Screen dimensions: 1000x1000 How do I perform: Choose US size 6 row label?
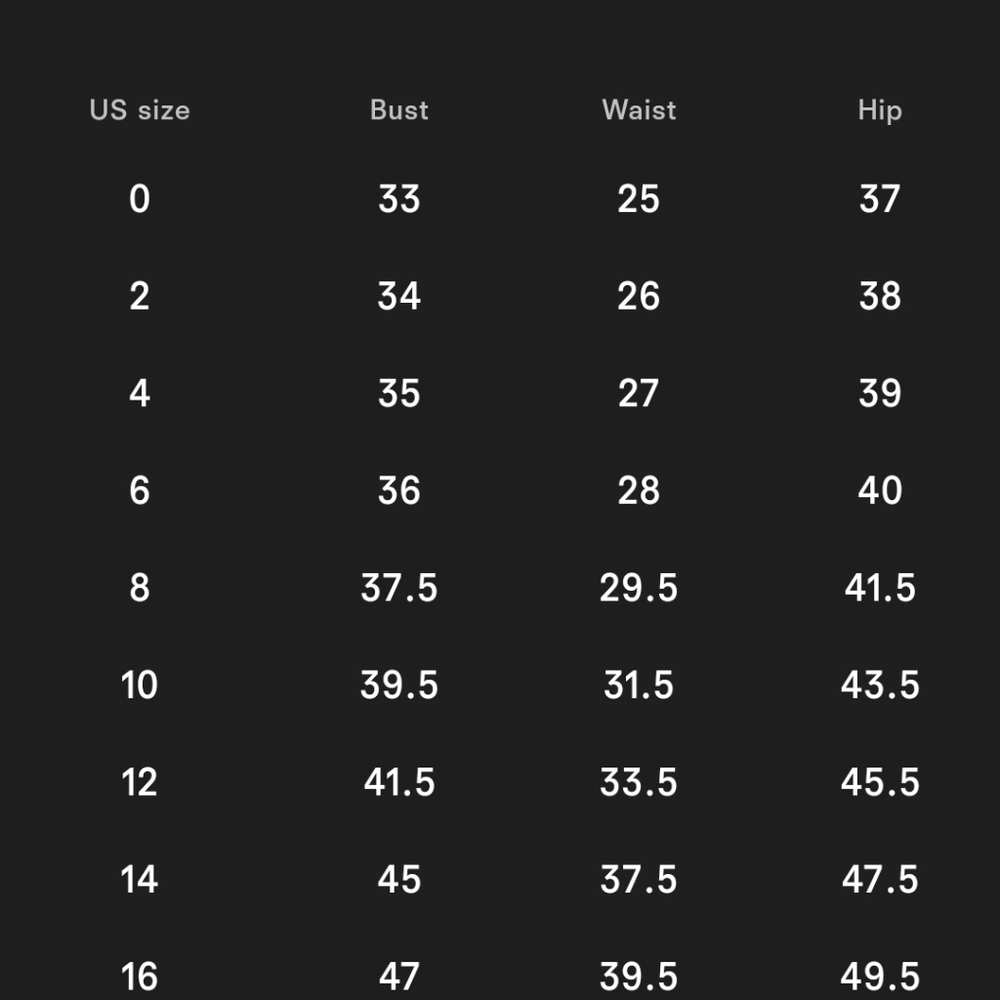tap(140, 491)
